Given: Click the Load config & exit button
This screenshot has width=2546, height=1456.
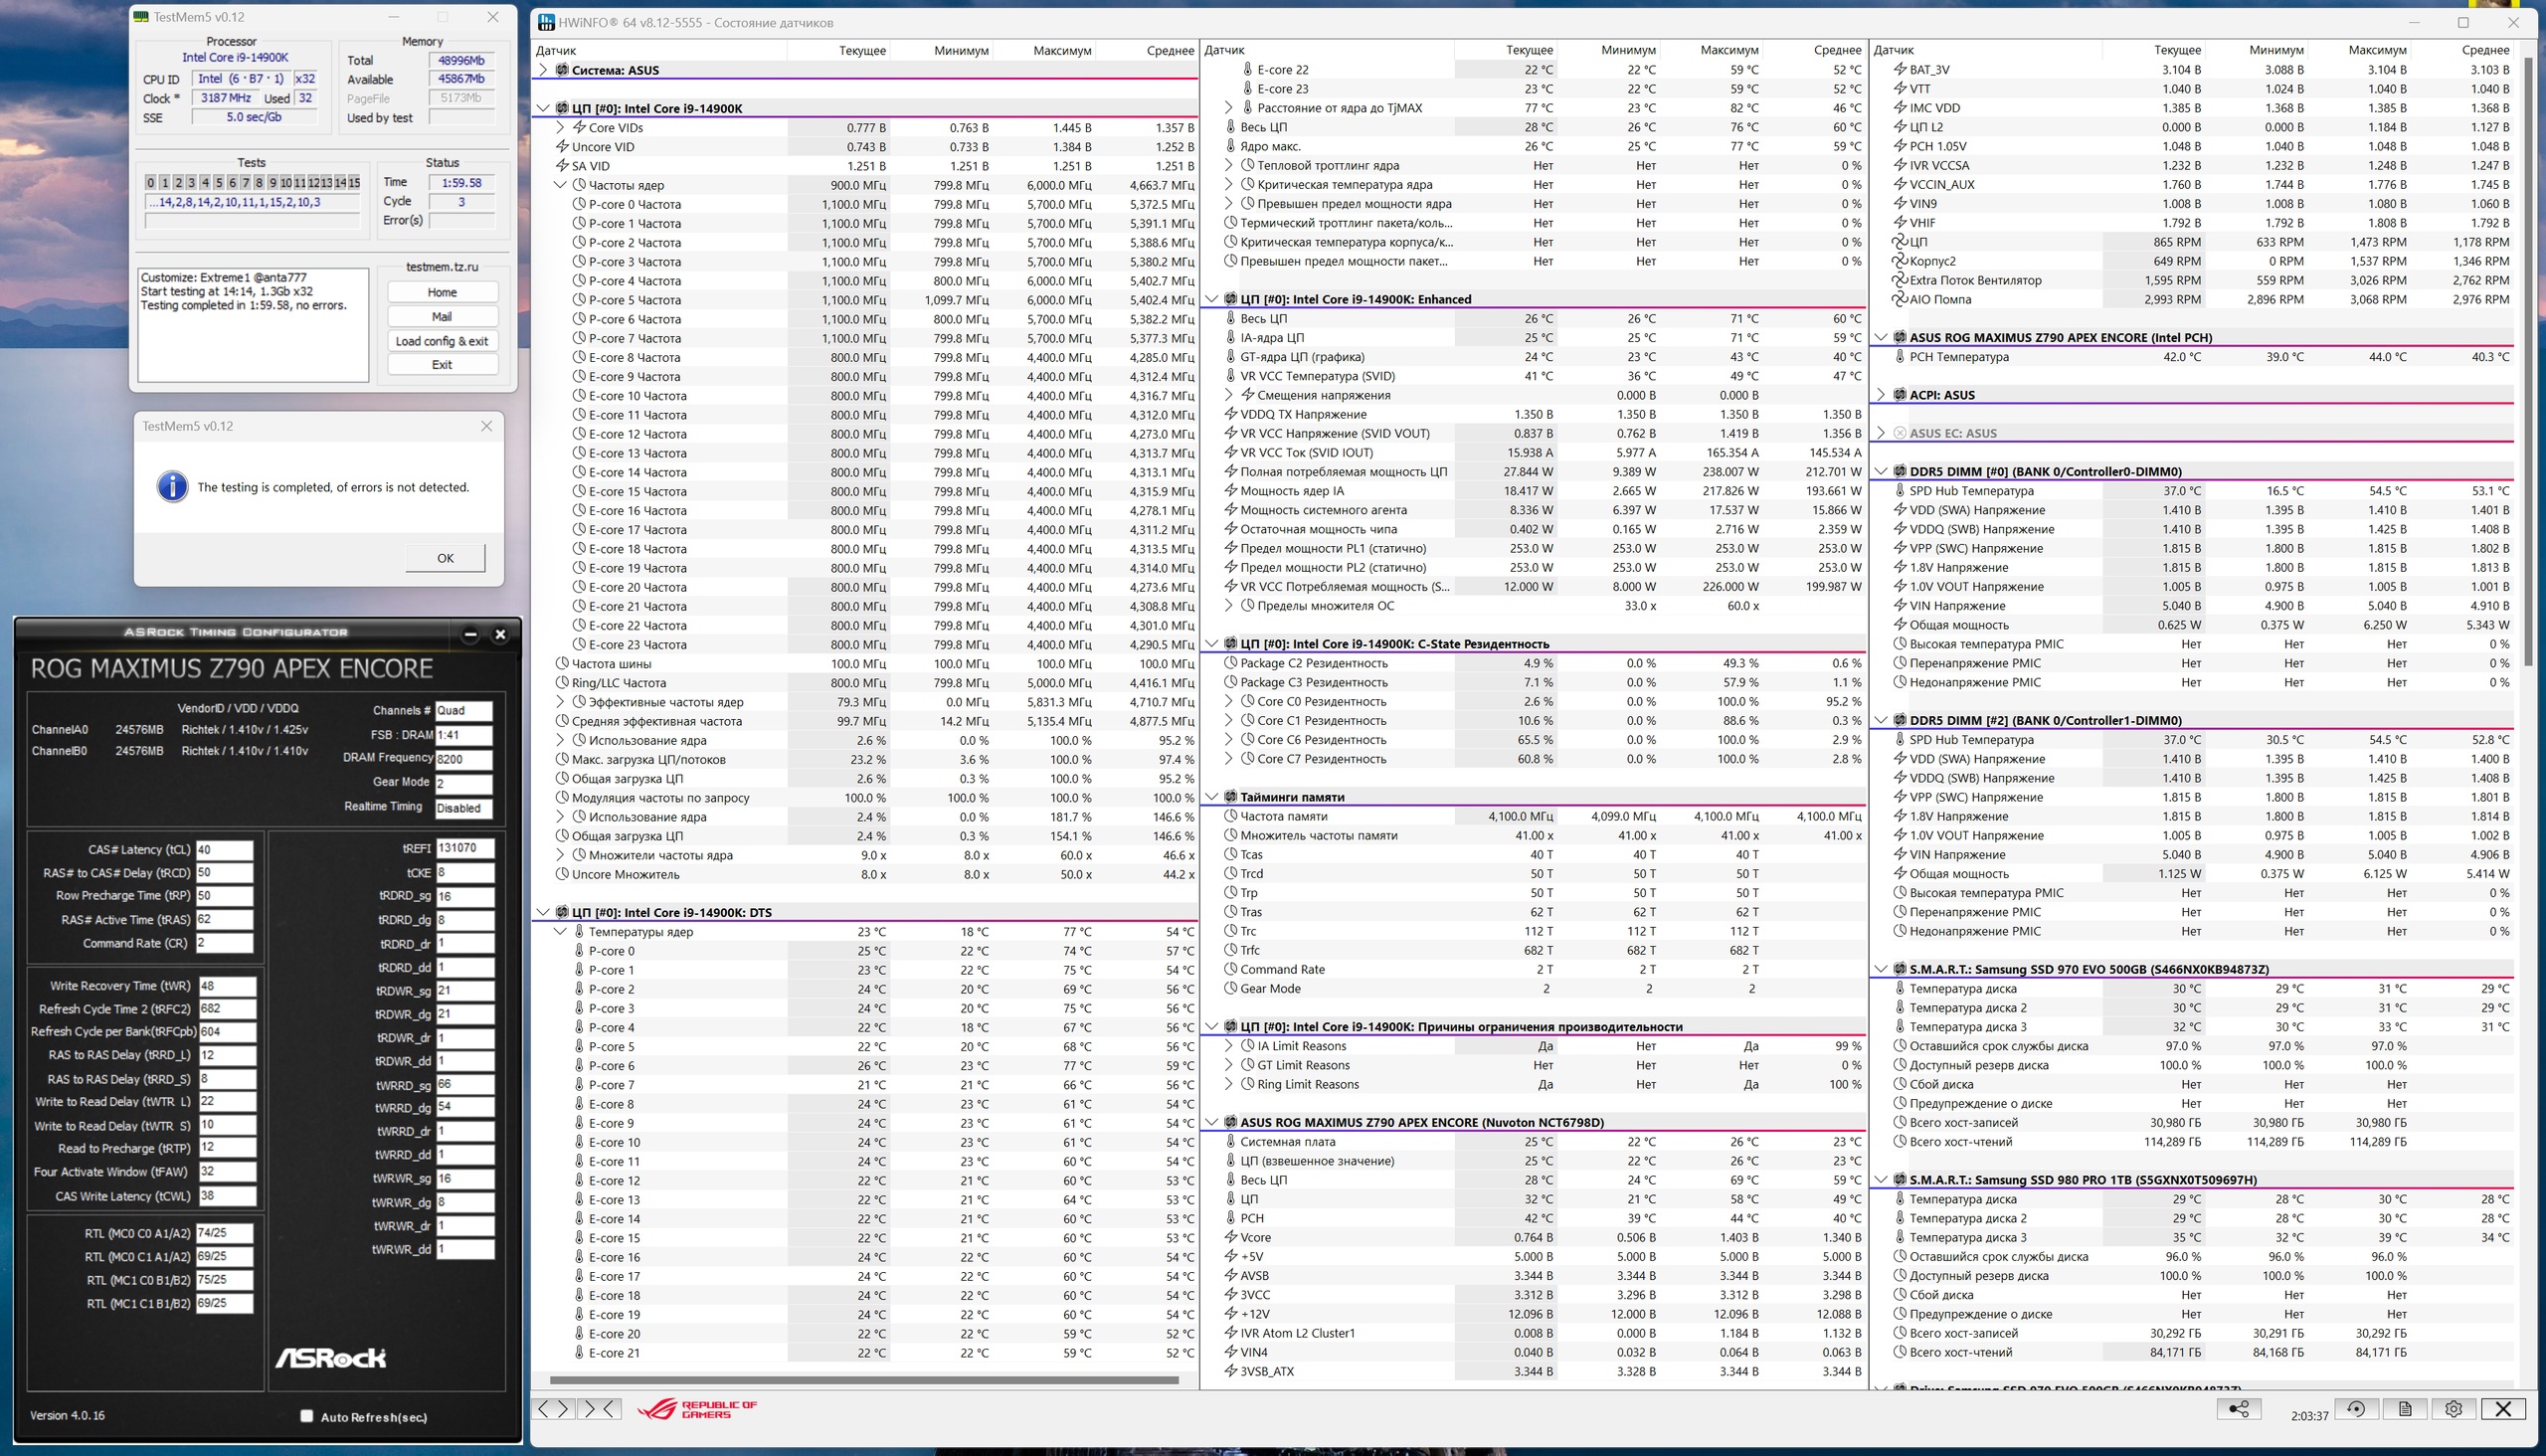Looking at the screenshot, I should point(442,341).
